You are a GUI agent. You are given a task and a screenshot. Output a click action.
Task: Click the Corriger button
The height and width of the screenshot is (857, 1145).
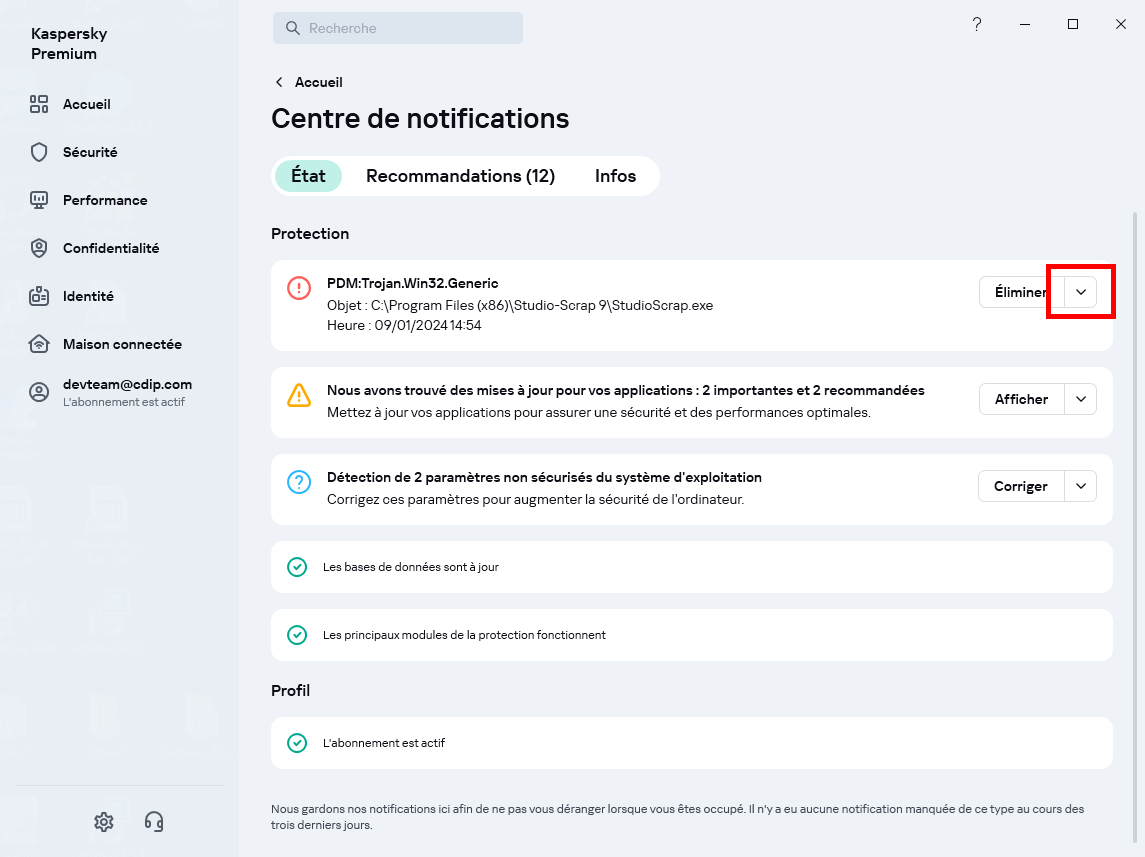point(1020,486)
